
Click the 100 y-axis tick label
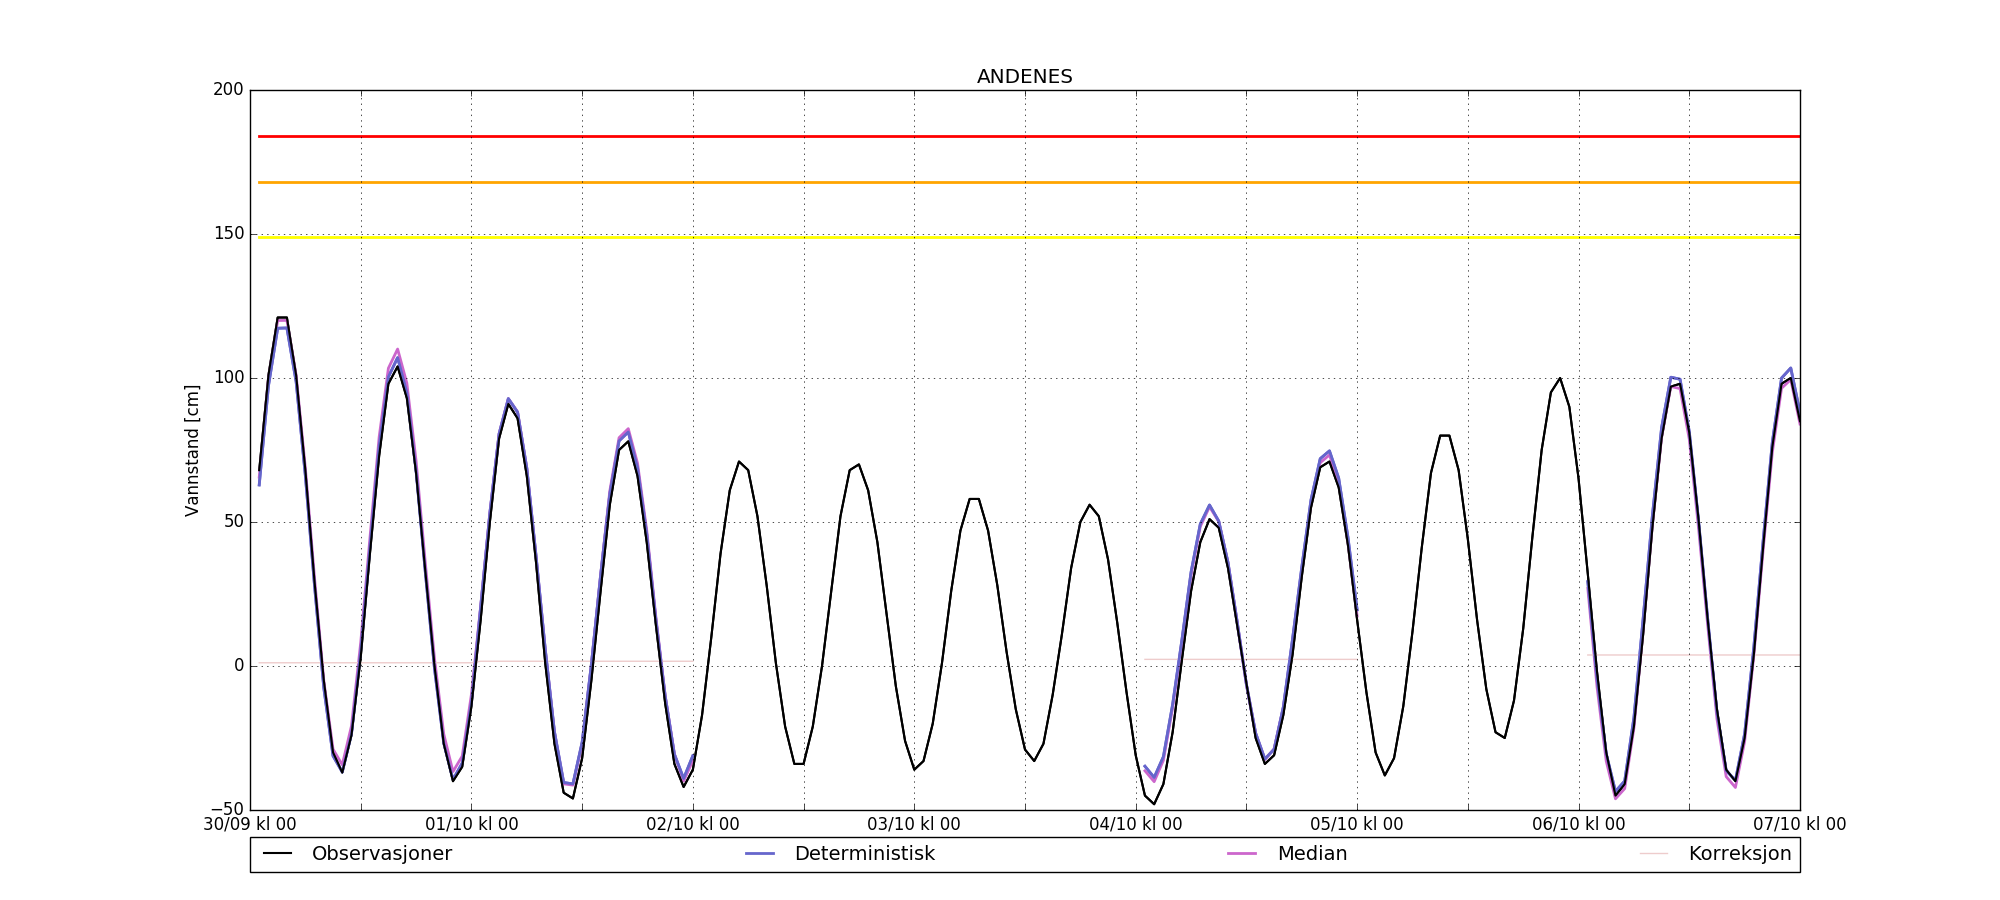[x=228, y=378]
